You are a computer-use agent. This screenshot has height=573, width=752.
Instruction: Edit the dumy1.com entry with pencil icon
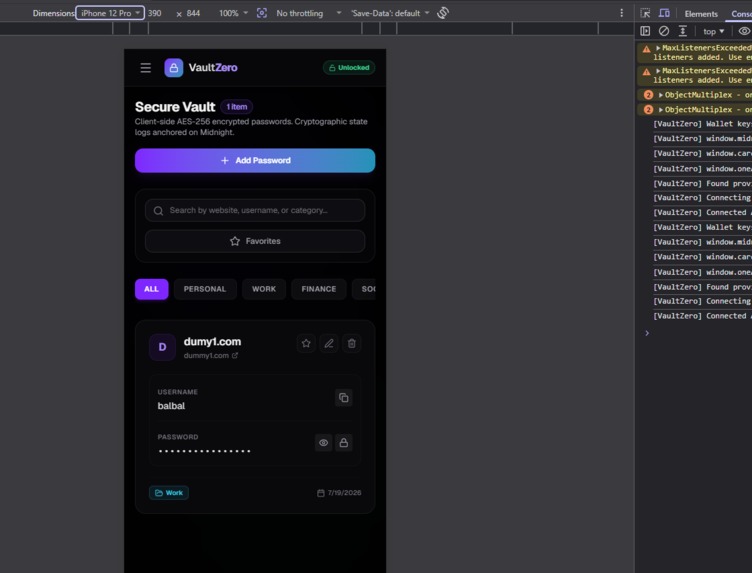click(329, 343)
